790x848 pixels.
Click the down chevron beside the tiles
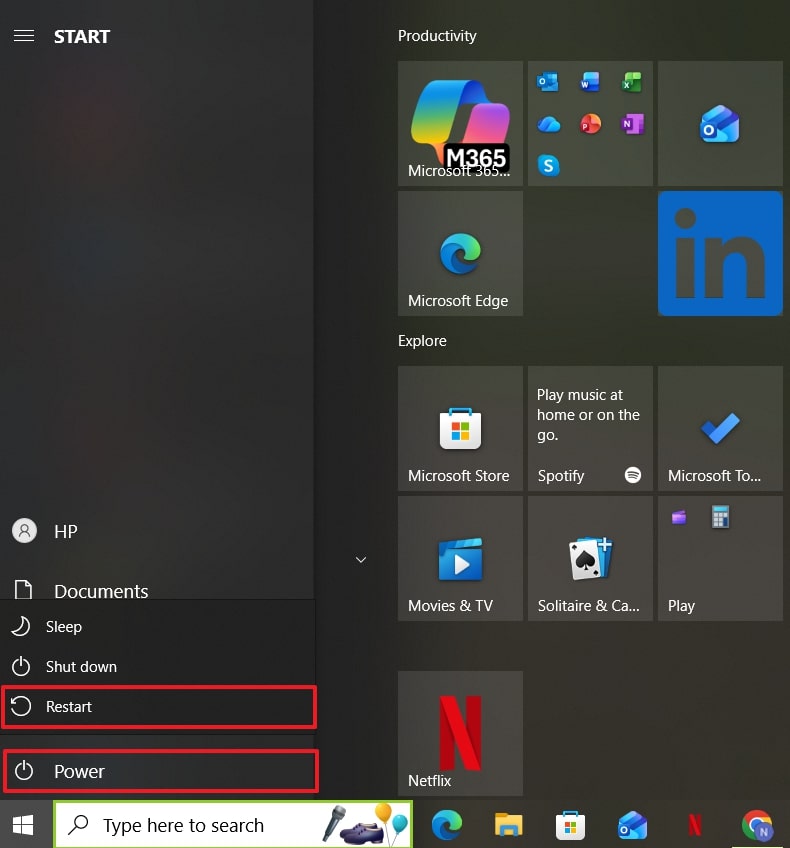point(361,560)
